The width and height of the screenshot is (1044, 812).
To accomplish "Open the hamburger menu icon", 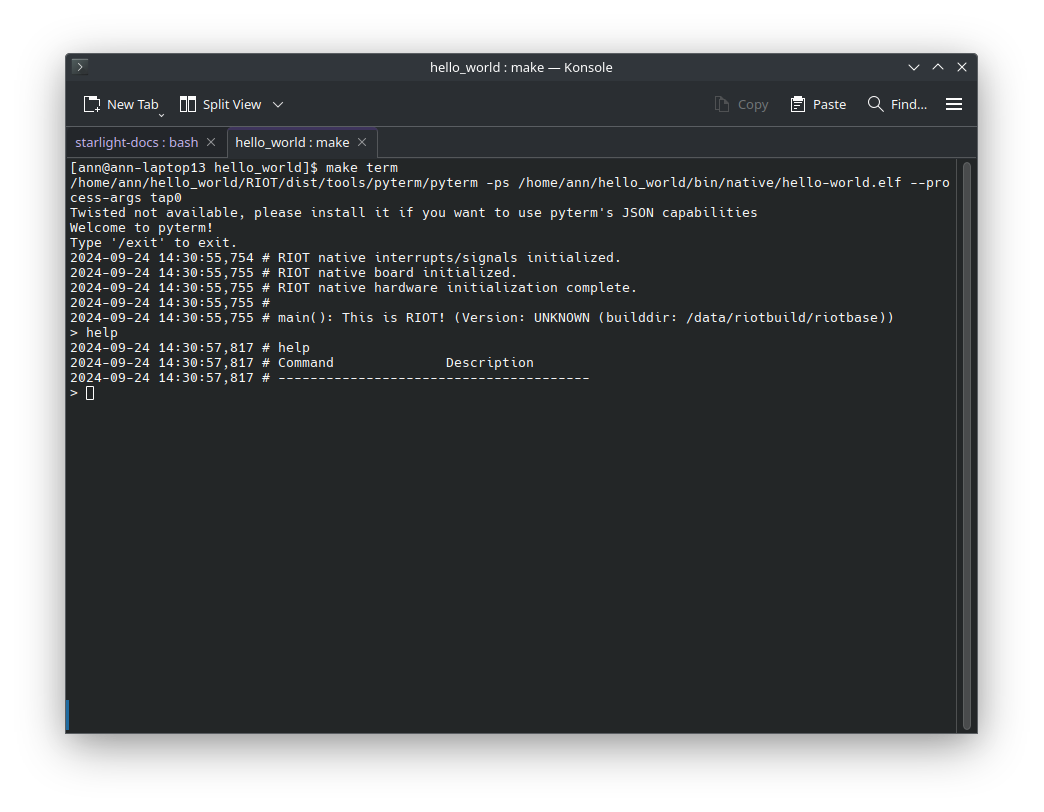I will tap(954, 103).
